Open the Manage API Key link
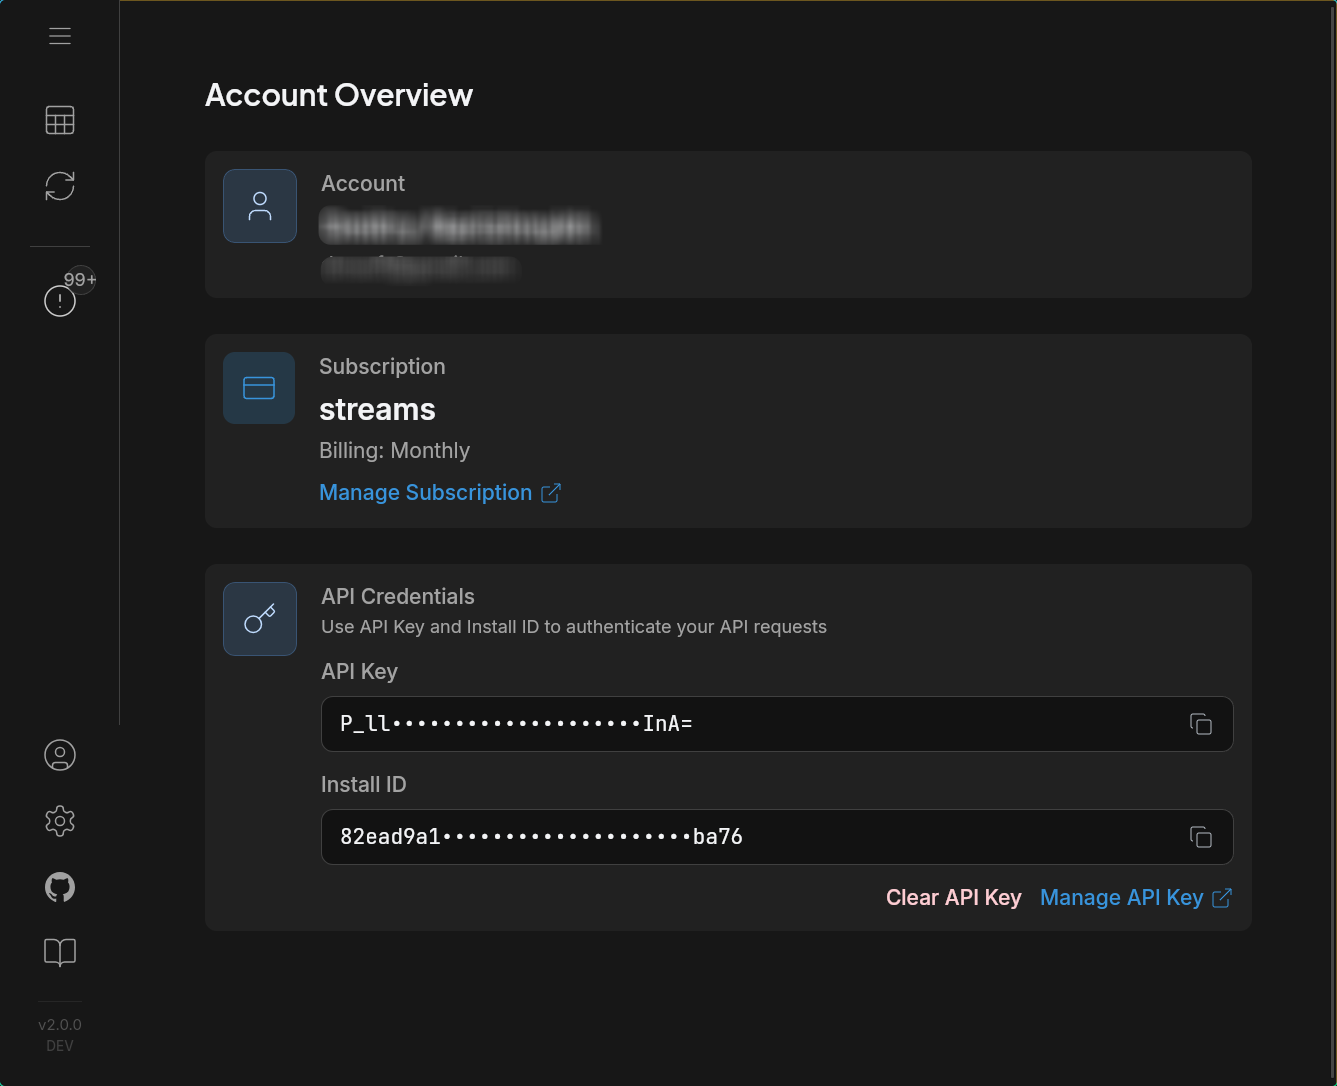The image size is (1337, 1086). (x=1136, y=898)
